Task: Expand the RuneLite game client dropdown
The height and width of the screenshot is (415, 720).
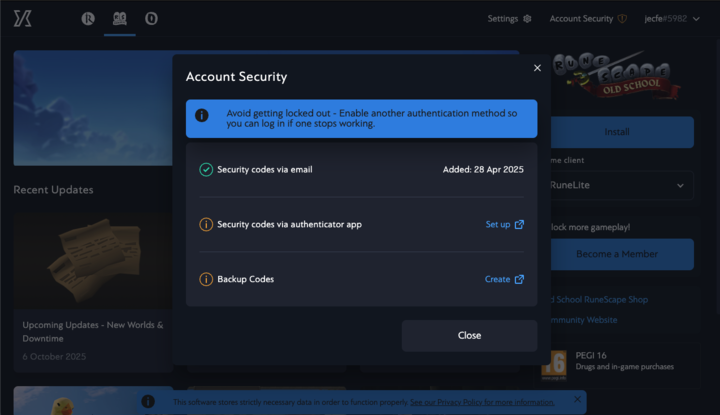Action: [x=617, y=185]
